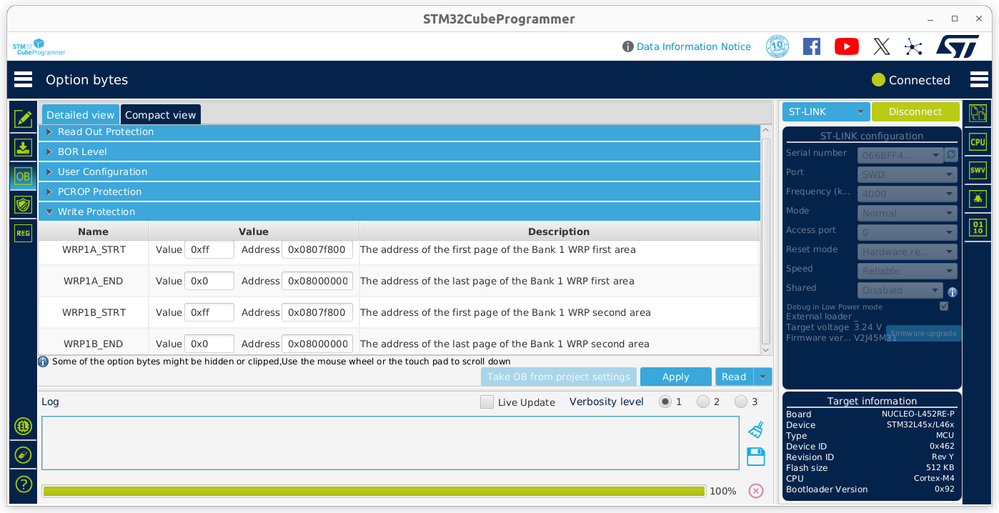Select verbosity level 3
Image resolution: width=999 pixels, height=513 pixels.
[x=740, y=402]
